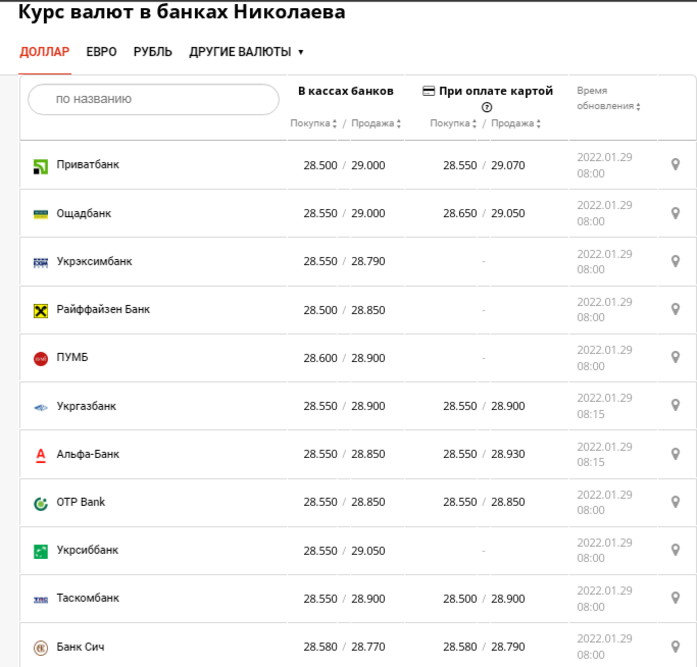Click the ПУМБ red logo icon
Image resolution: width=697 pixels, height=667 pixels.
click(x=41, y=358)
